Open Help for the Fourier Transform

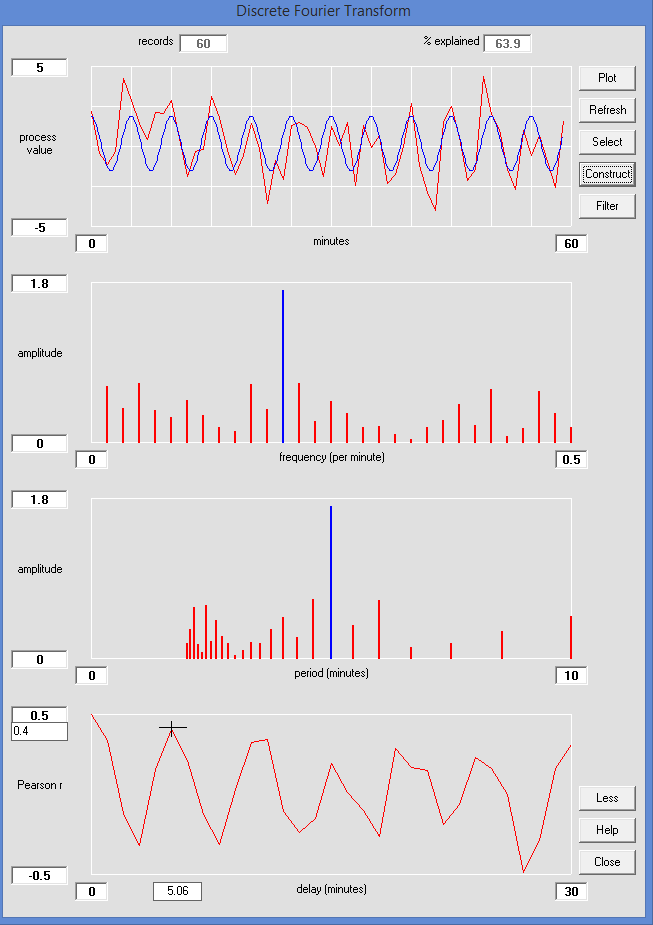pos(607,830)
